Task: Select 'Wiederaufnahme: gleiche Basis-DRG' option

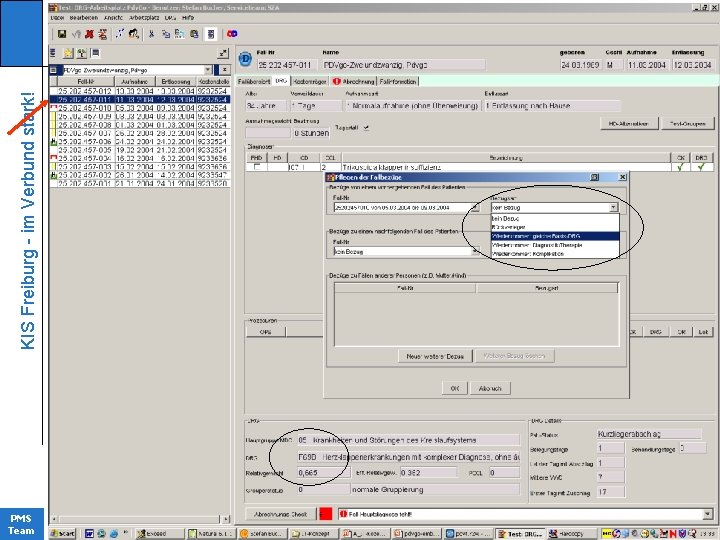Action: [555, 236]
